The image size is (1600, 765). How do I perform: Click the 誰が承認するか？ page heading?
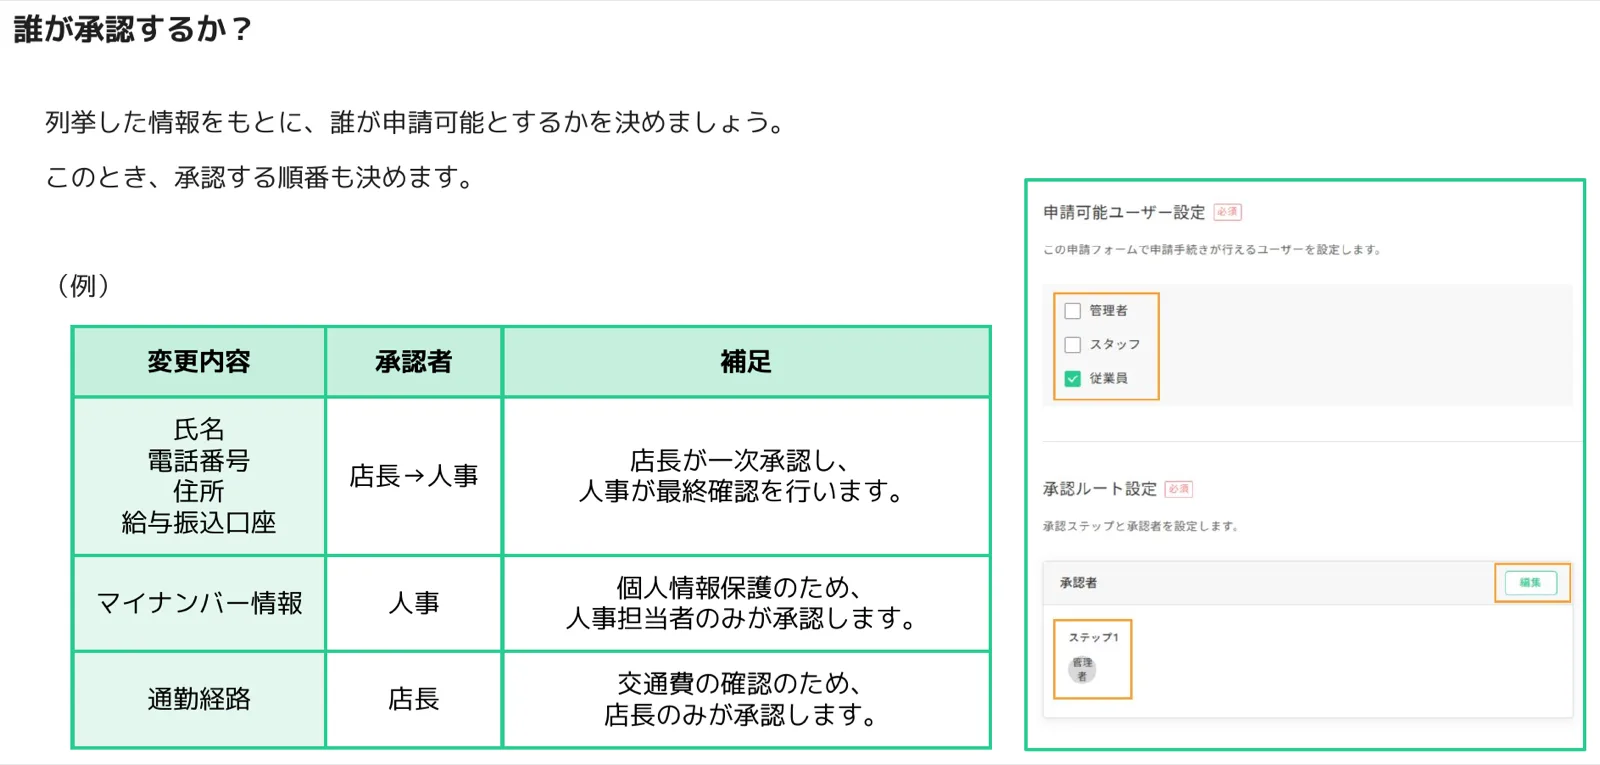131,29
